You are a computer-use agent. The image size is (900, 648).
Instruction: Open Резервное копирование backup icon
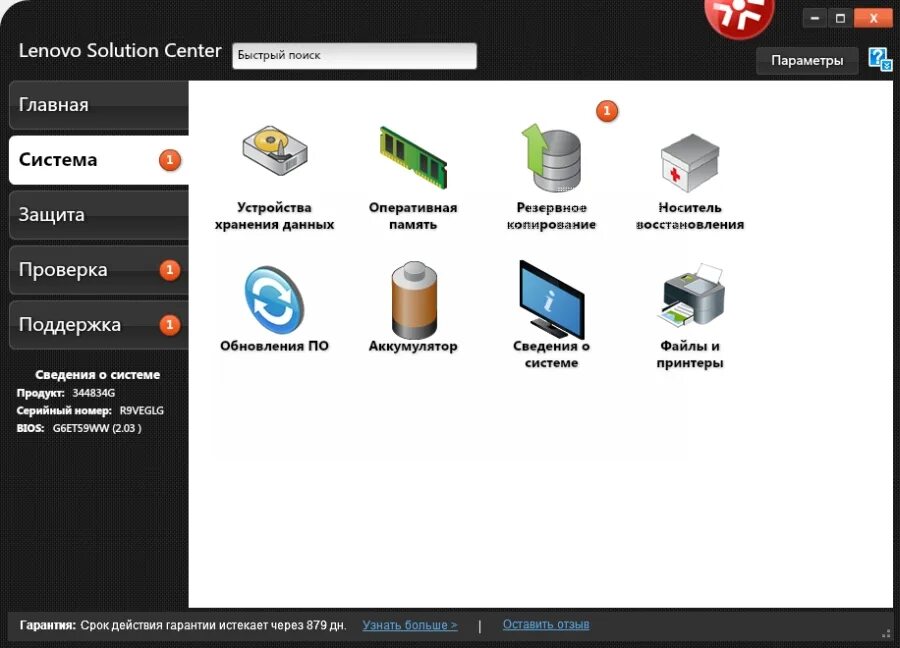point(551,157)
